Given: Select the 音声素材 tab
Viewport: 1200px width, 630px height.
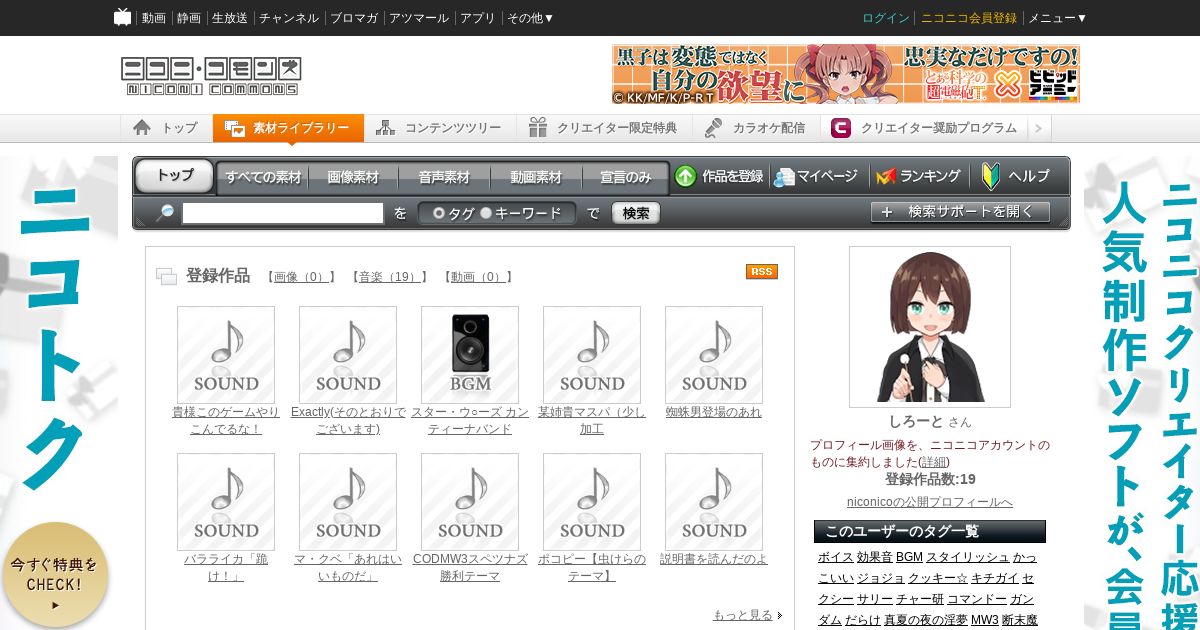Looking at the screenshot, I should tap(444, 177).
